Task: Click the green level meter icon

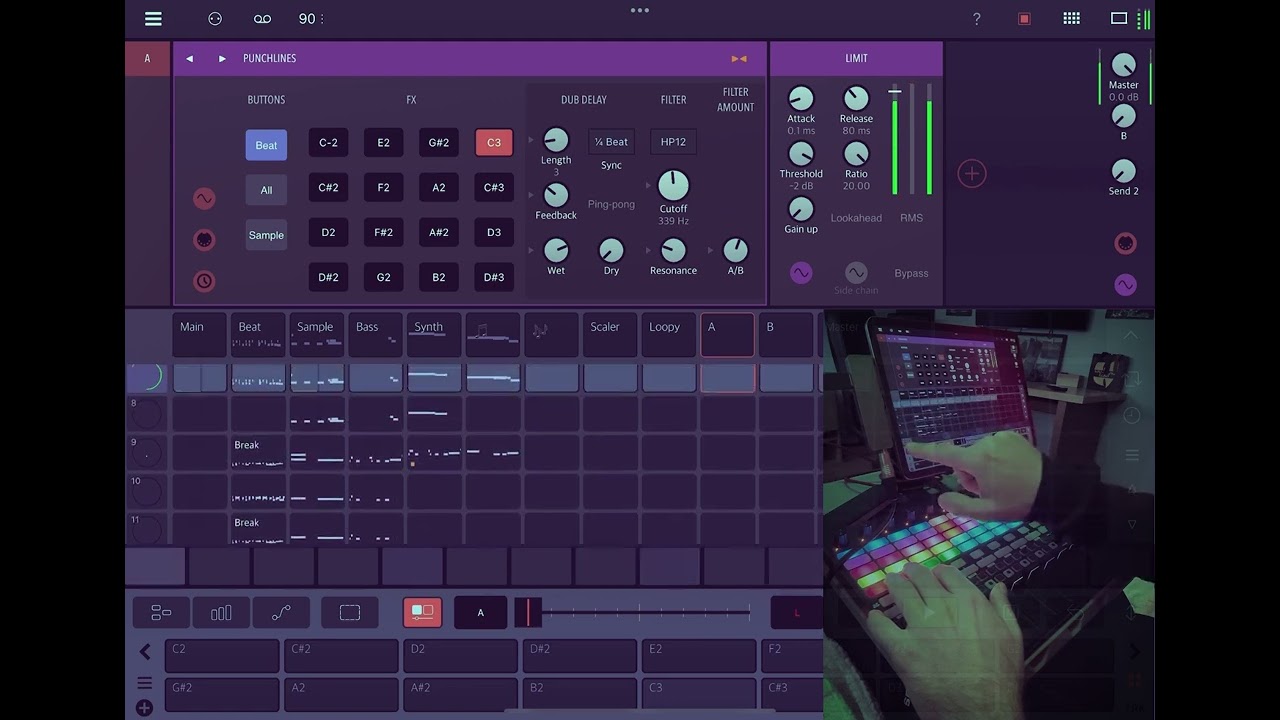Action: click(x=1144, y=18)
